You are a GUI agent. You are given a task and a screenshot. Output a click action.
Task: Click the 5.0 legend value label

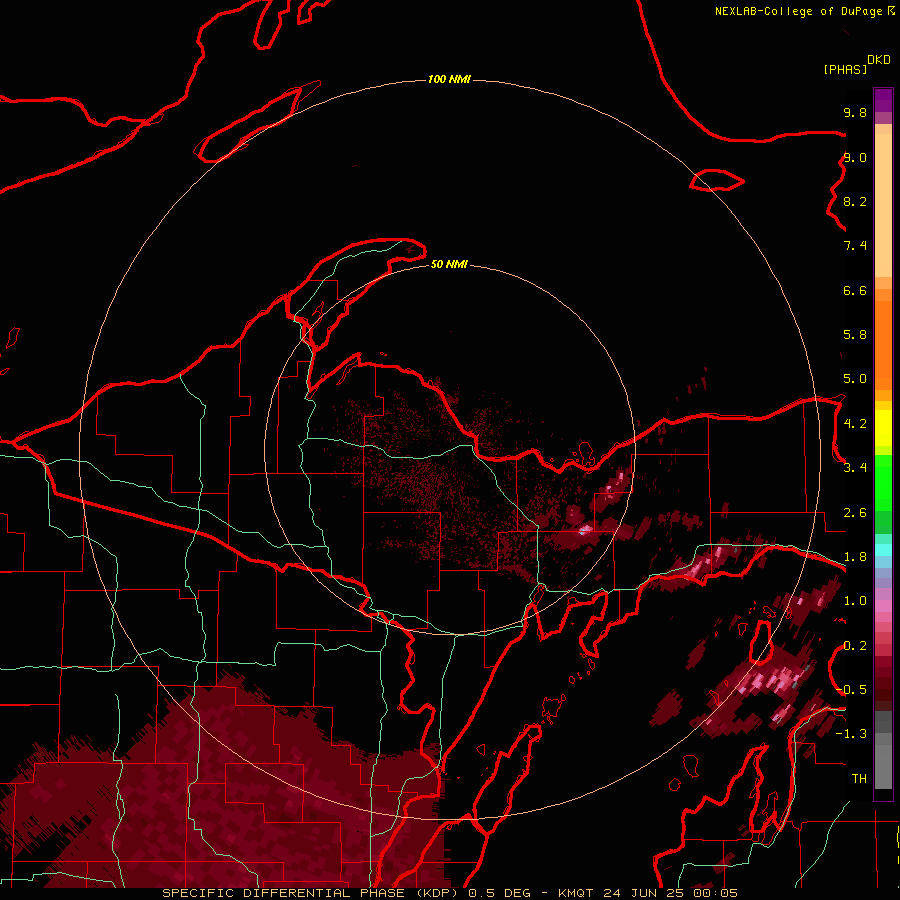[855, 379]
